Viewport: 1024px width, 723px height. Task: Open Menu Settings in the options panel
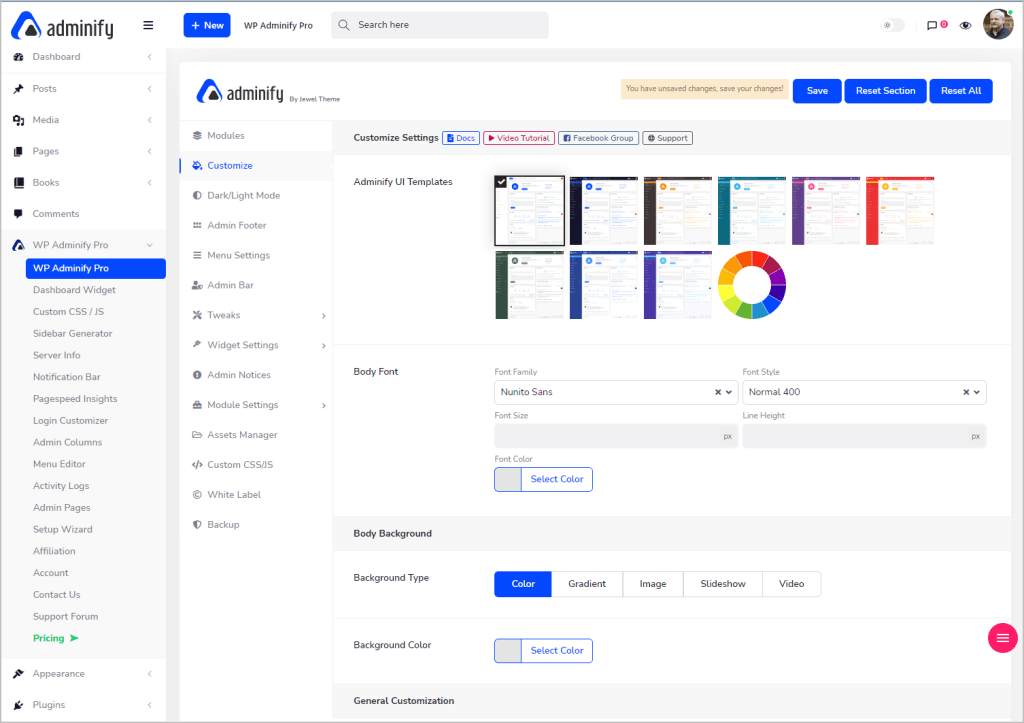256,255
